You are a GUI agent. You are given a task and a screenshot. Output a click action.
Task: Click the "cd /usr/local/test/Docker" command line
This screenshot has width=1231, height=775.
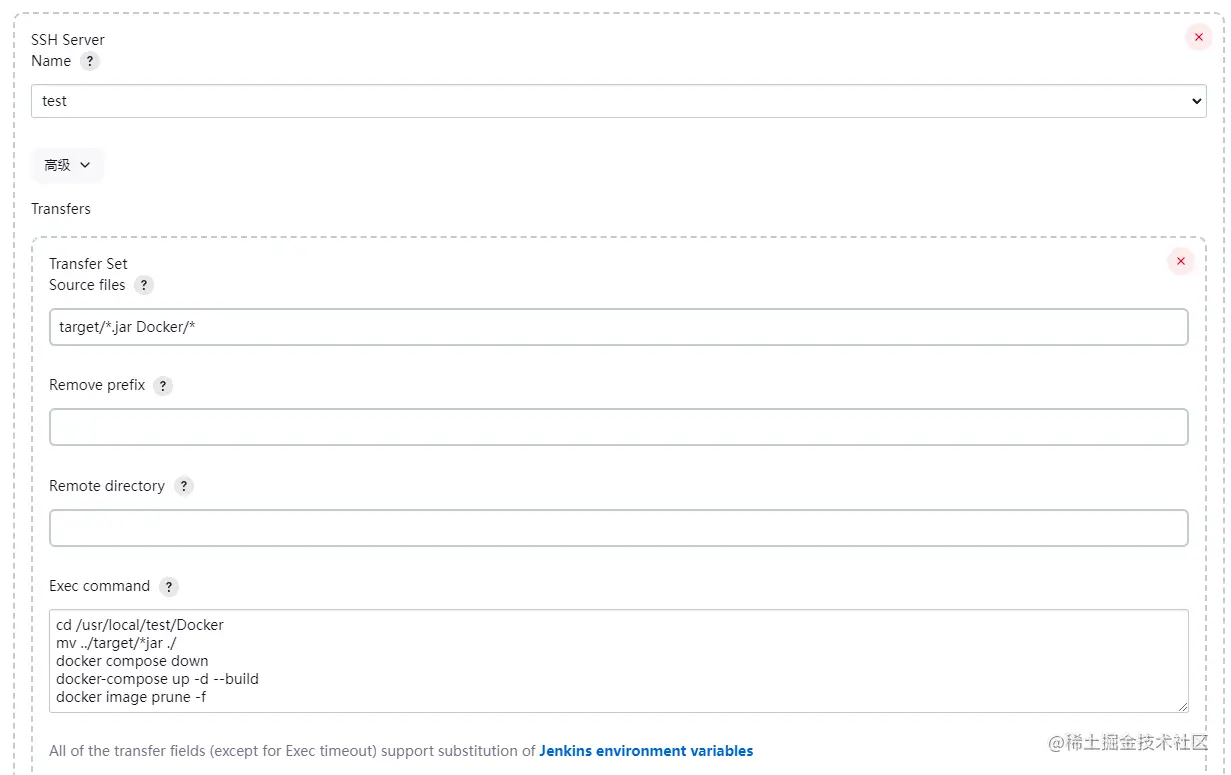tap(140, 625)
